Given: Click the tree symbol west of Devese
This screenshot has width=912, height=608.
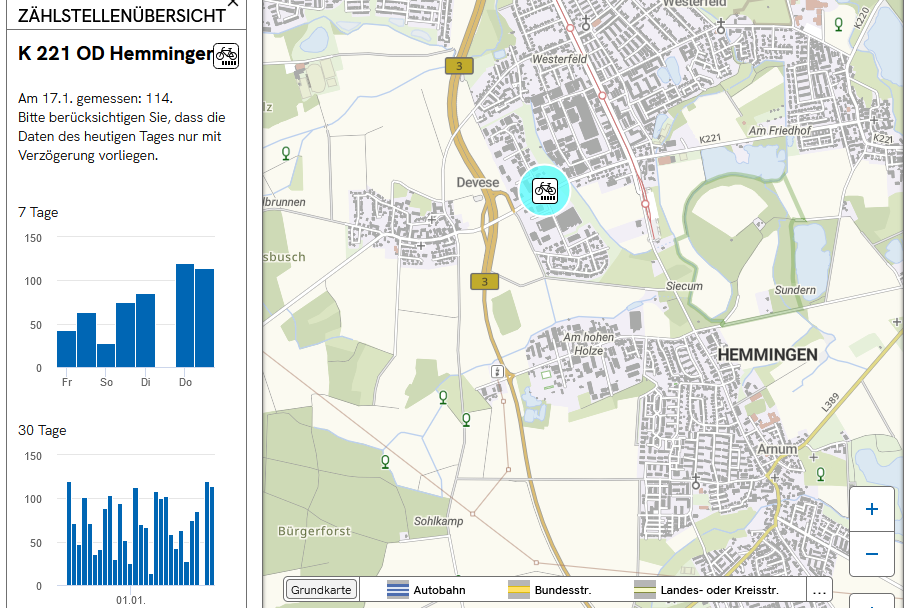Looking at the screenshot, I should point(286,153).
